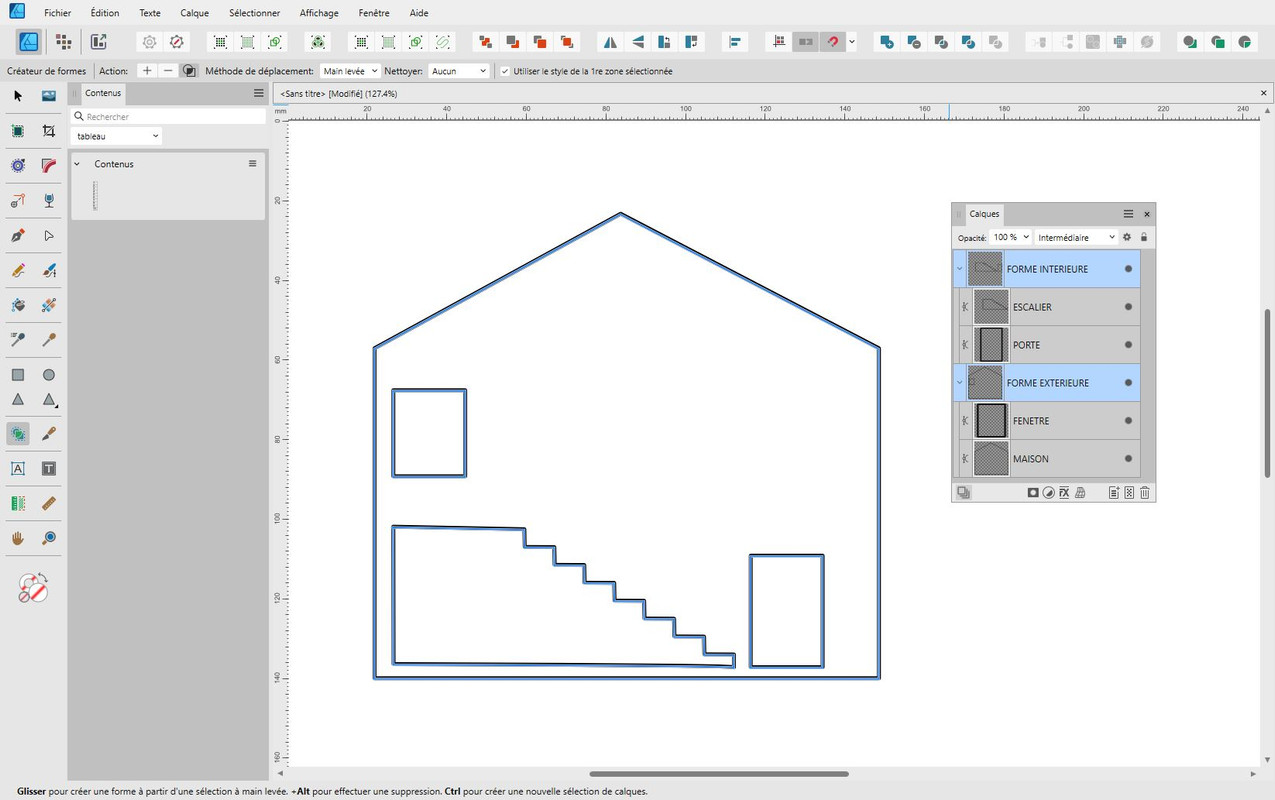Toggle visibility dot of FORME INTERIEURE layer

[1128, 269]
